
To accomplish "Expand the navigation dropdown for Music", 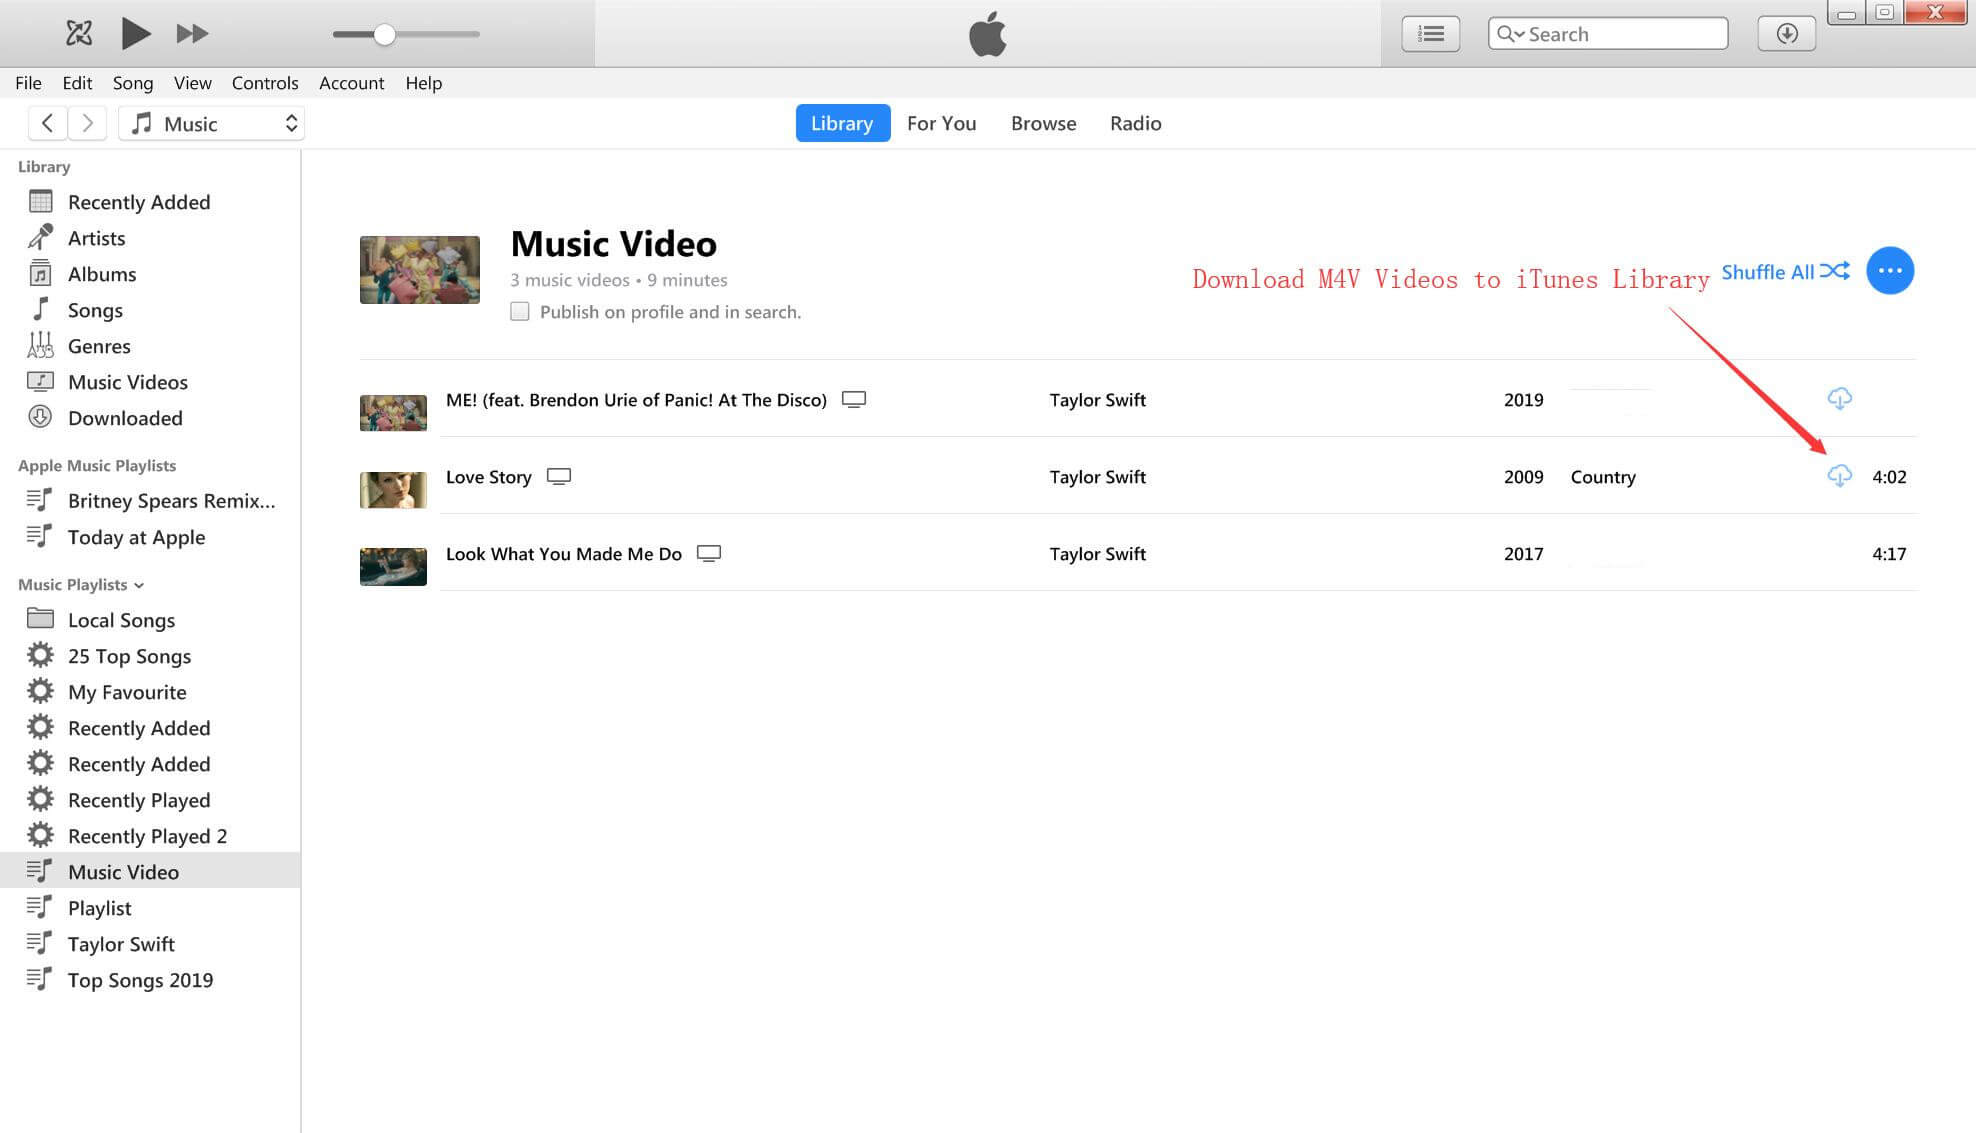I will click(x=289, y=122).
